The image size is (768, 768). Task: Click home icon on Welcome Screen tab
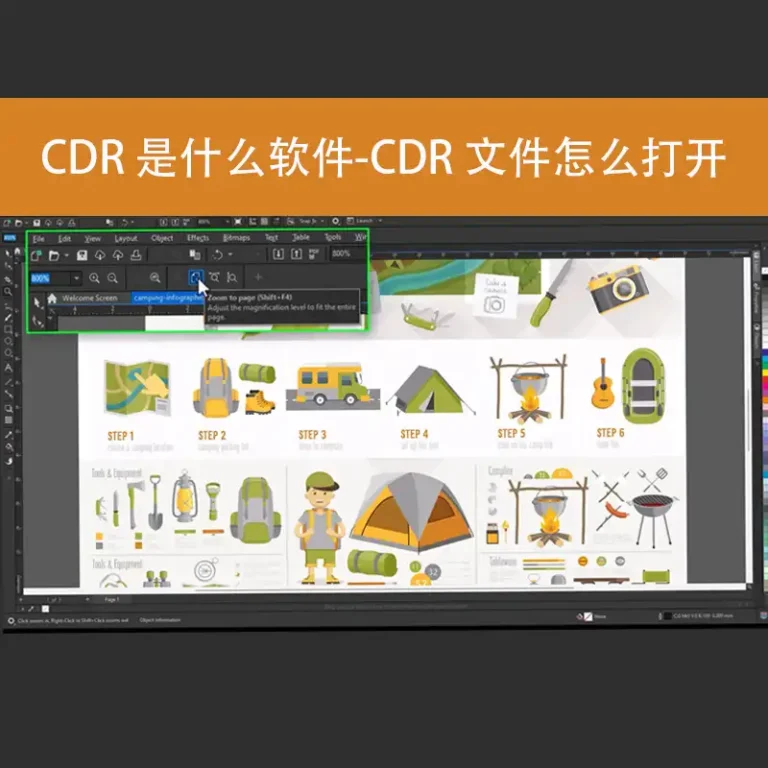point(52,298)
